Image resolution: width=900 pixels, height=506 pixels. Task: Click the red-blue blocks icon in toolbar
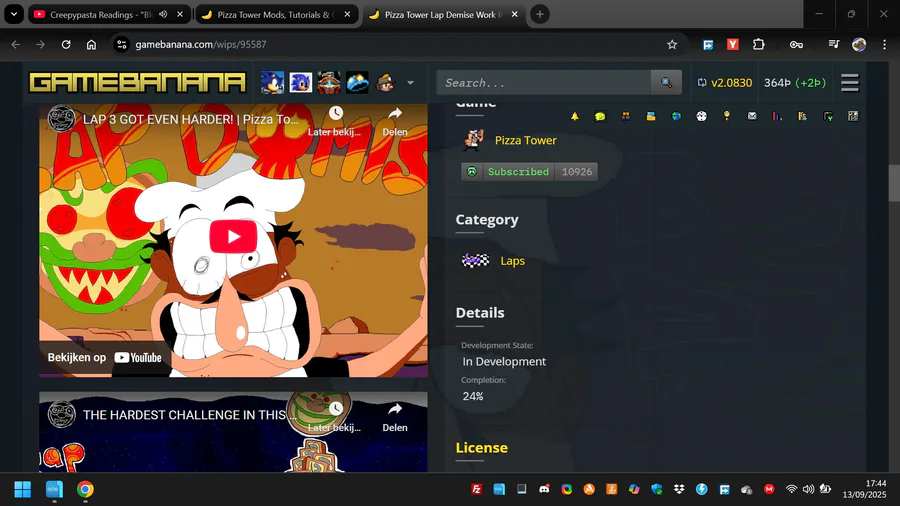click(x=626, y=116)
